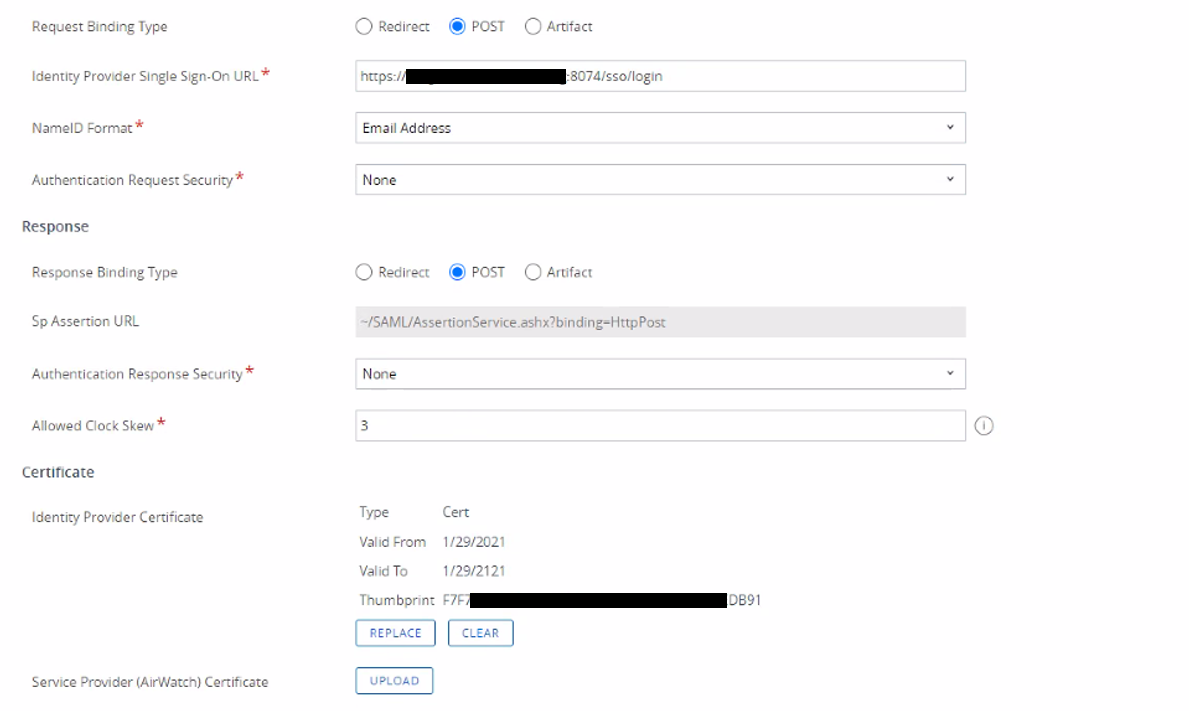
Task: Select Artifact for Request Binding Type
Action: pyautogui.click(x=533, y=27)
